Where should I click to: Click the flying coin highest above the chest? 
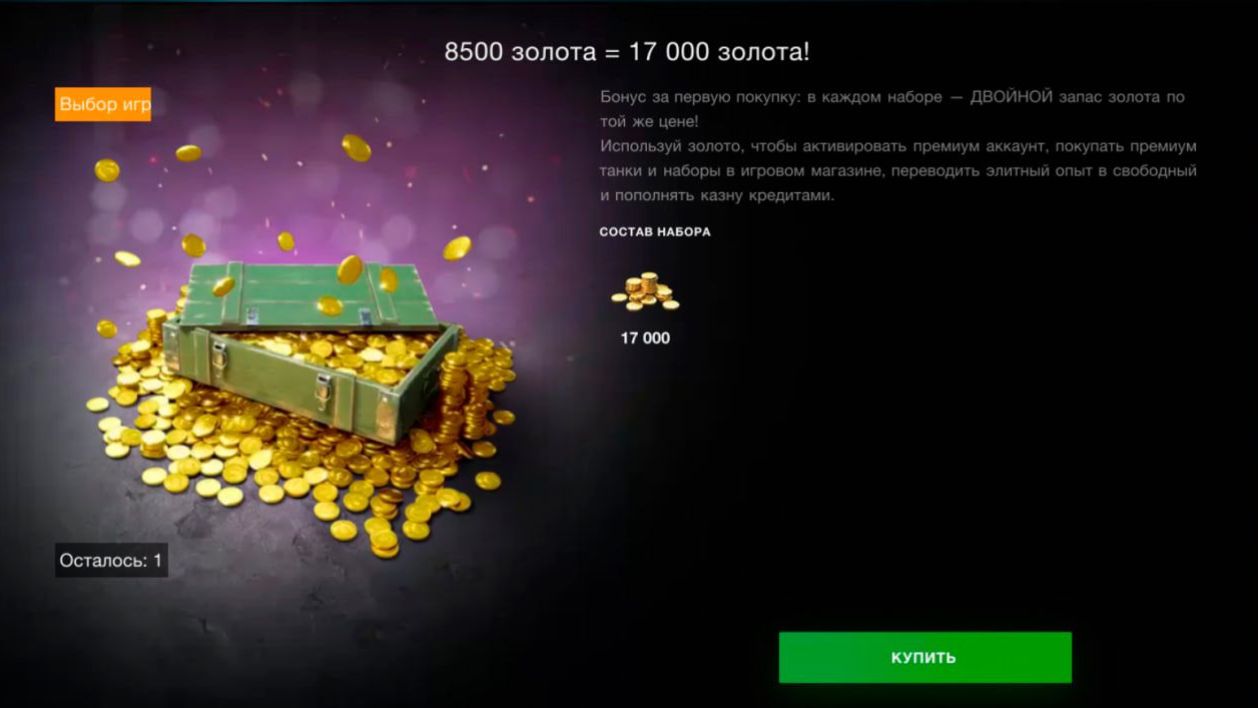point(355,148)
